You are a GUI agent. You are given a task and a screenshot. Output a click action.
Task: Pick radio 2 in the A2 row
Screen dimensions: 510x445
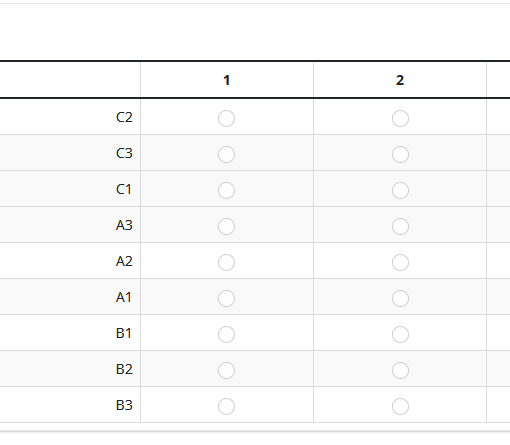[x=400, y=262]
